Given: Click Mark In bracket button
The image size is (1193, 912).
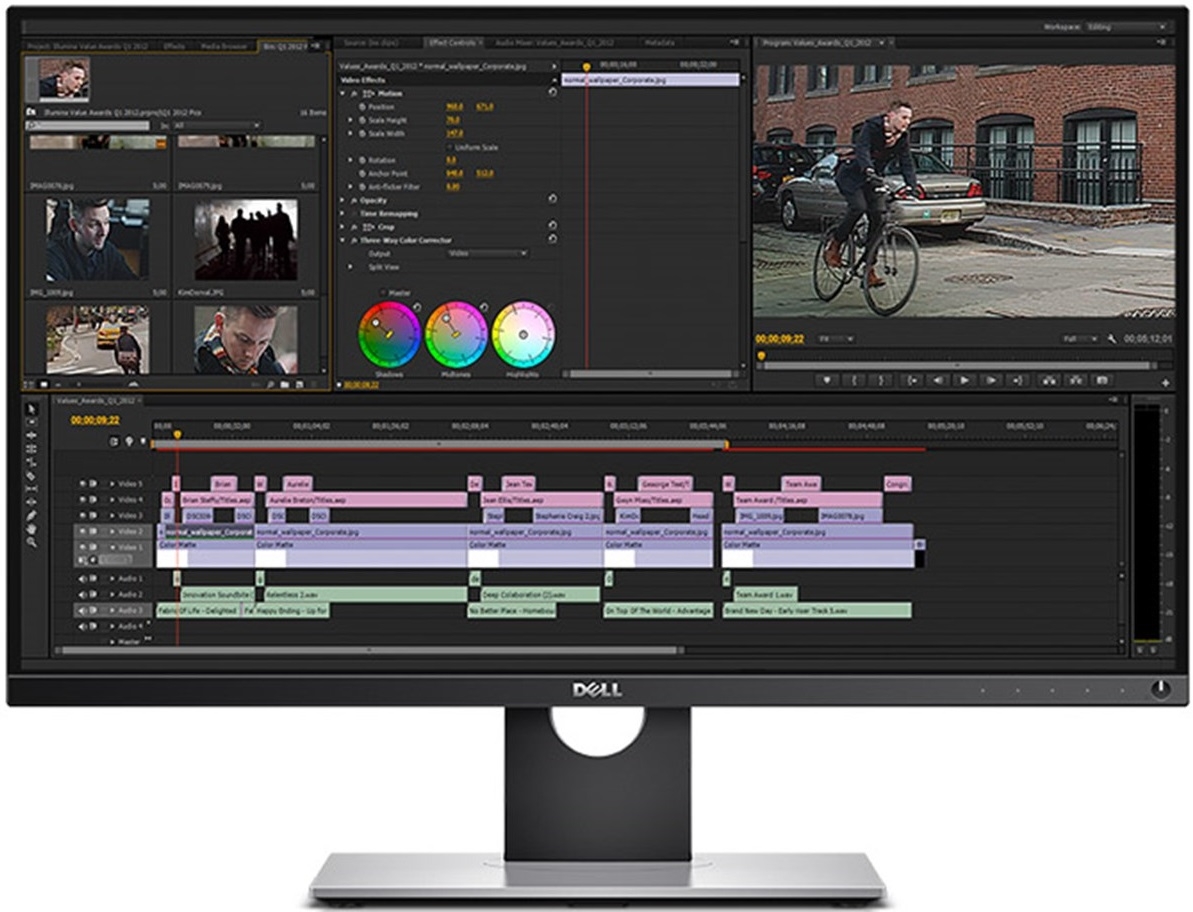Looking at the screenshot, I should [854, 380].
